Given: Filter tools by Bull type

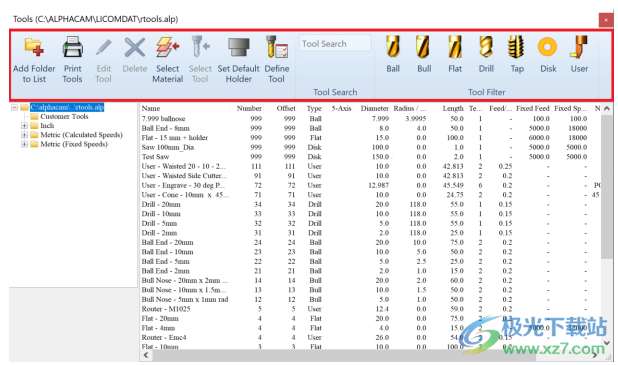Looking at the screenshot, I should 424,54.
